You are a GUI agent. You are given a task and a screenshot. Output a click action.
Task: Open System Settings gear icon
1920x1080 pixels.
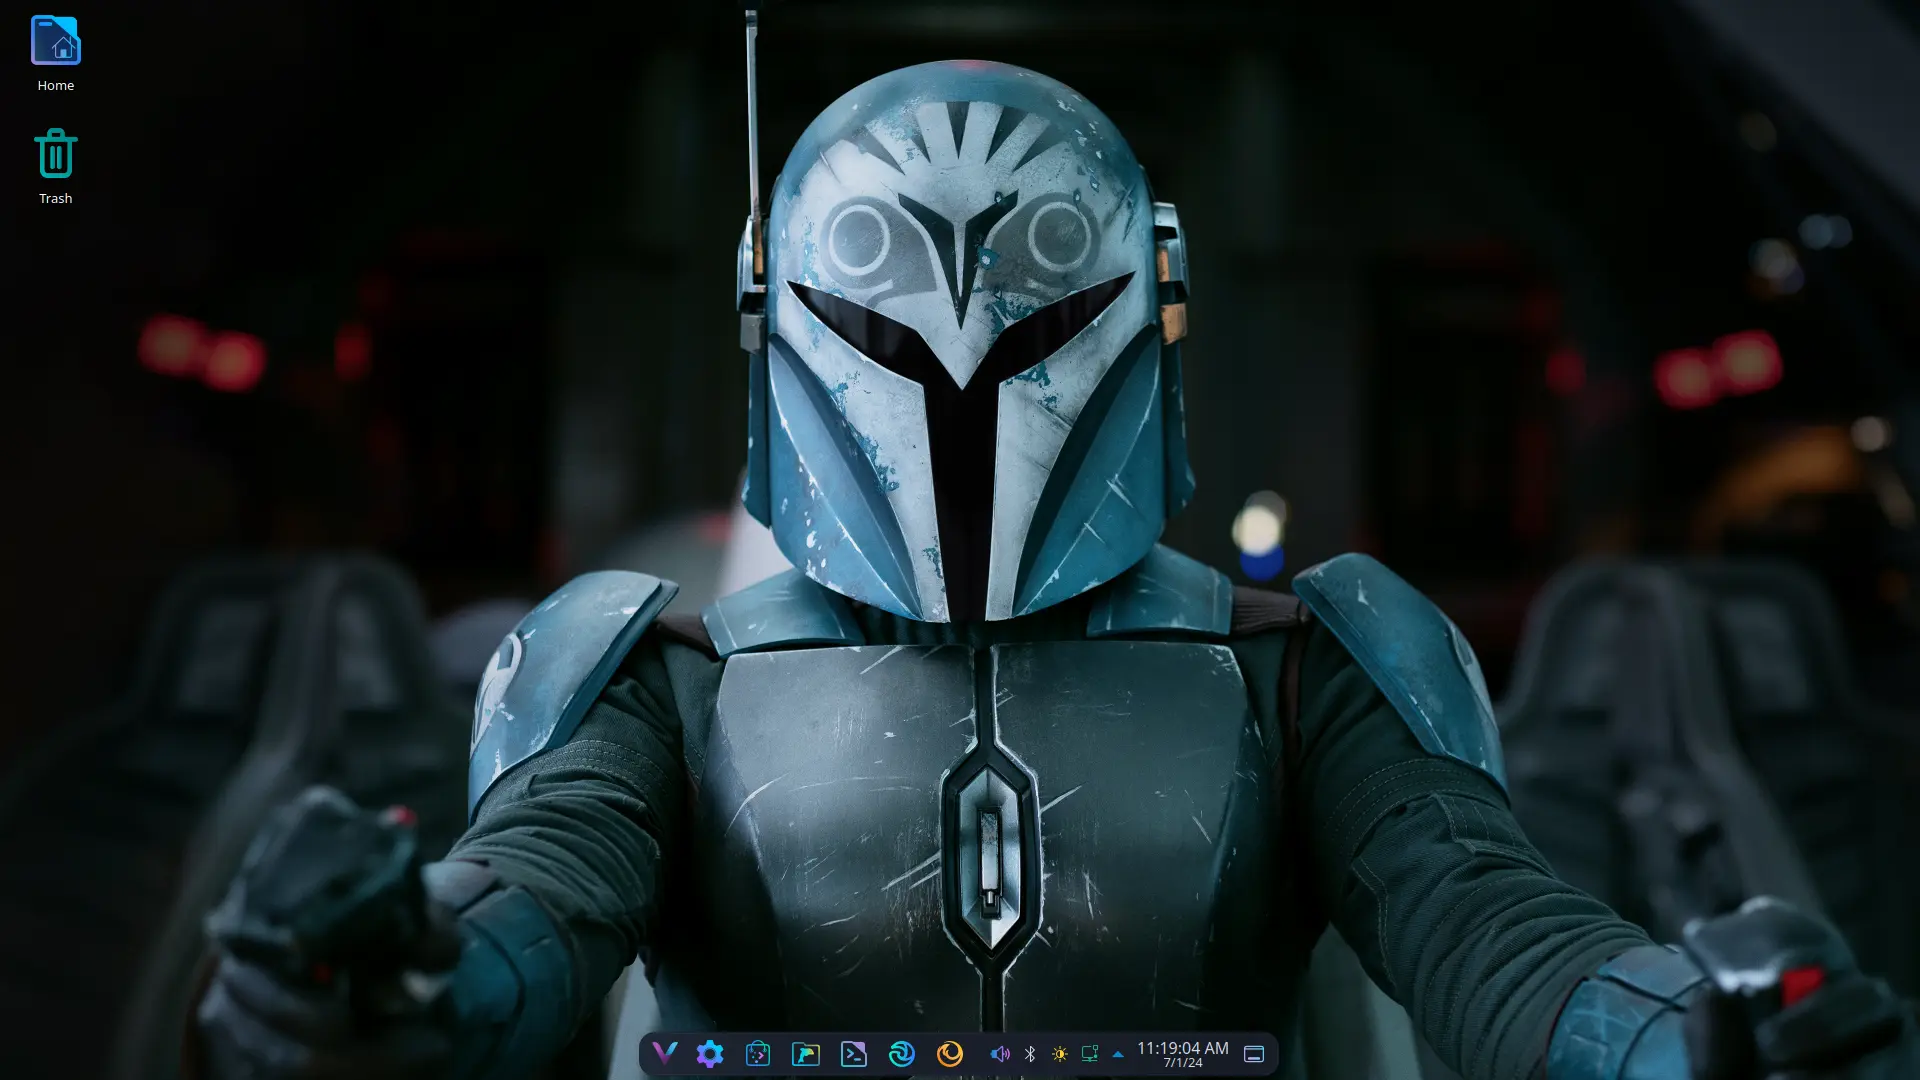click(710, 1053)
